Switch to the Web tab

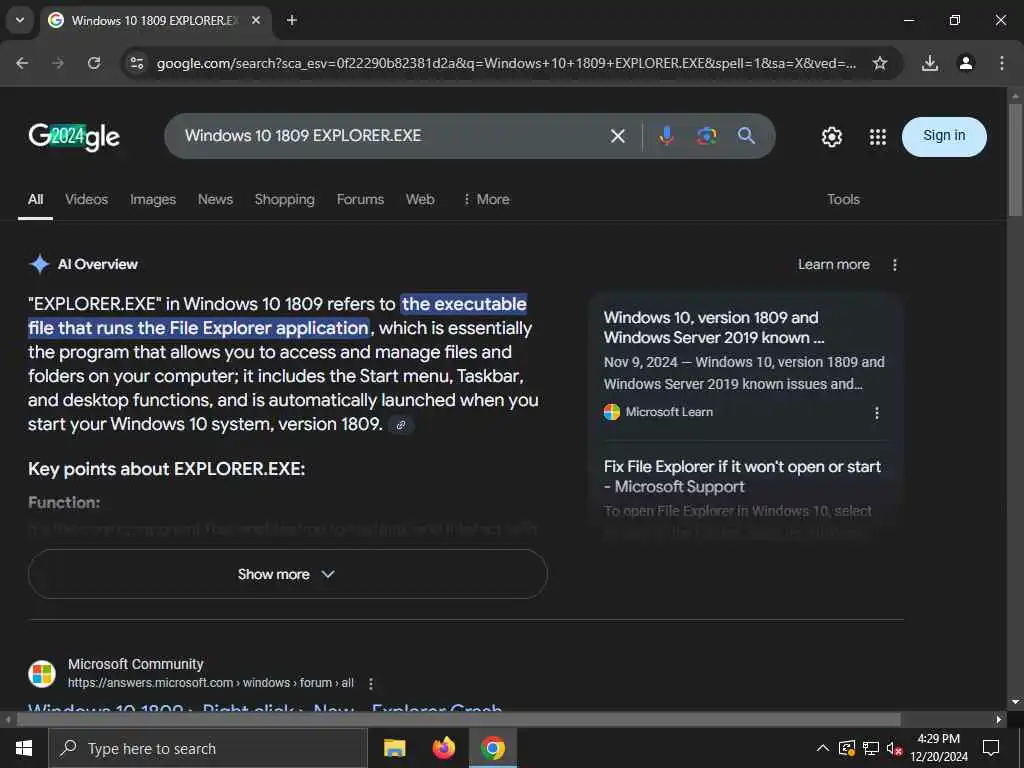click(420, 200)
